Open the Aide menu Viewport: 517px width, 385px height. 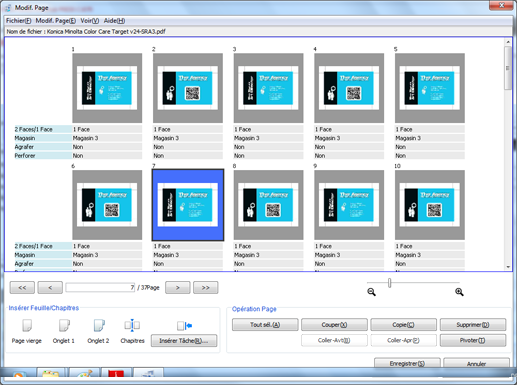click(114, 21)
